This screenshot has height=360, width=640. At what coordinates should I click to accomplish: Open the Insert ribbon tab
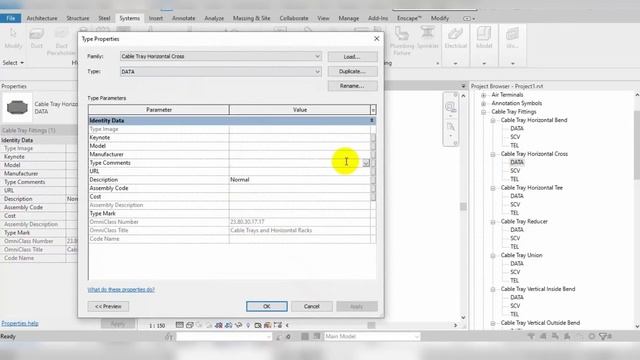[156, 18]
